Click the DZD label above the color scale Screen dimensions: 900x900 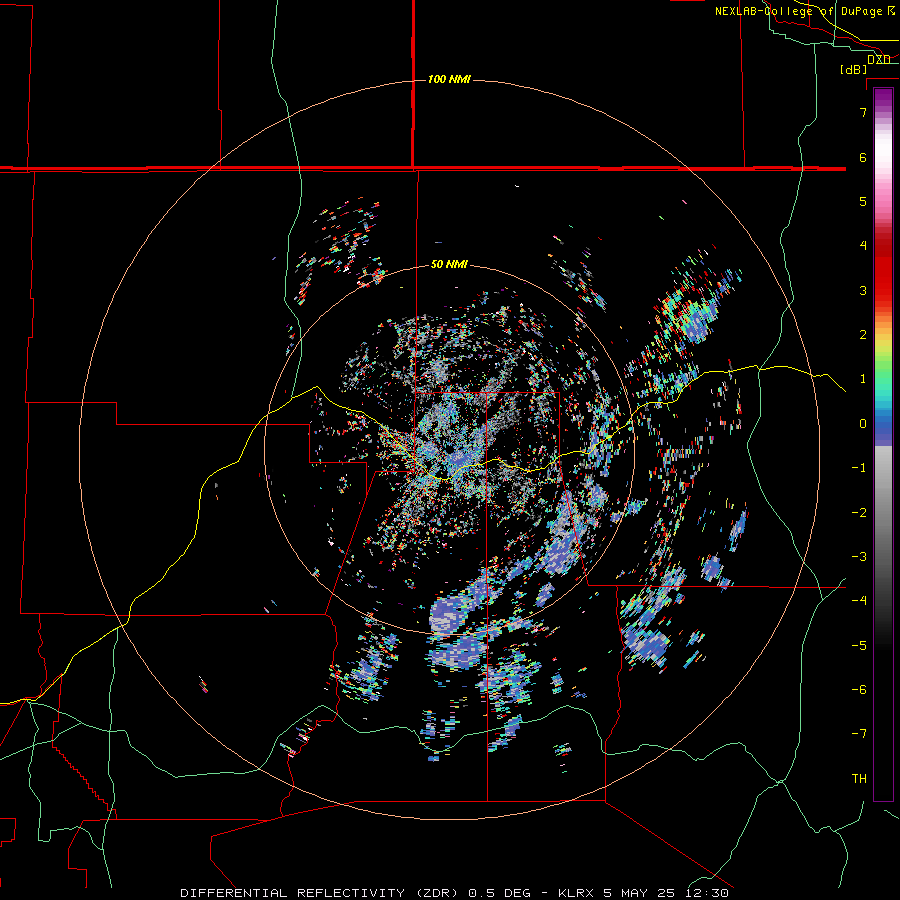[879, 60]
